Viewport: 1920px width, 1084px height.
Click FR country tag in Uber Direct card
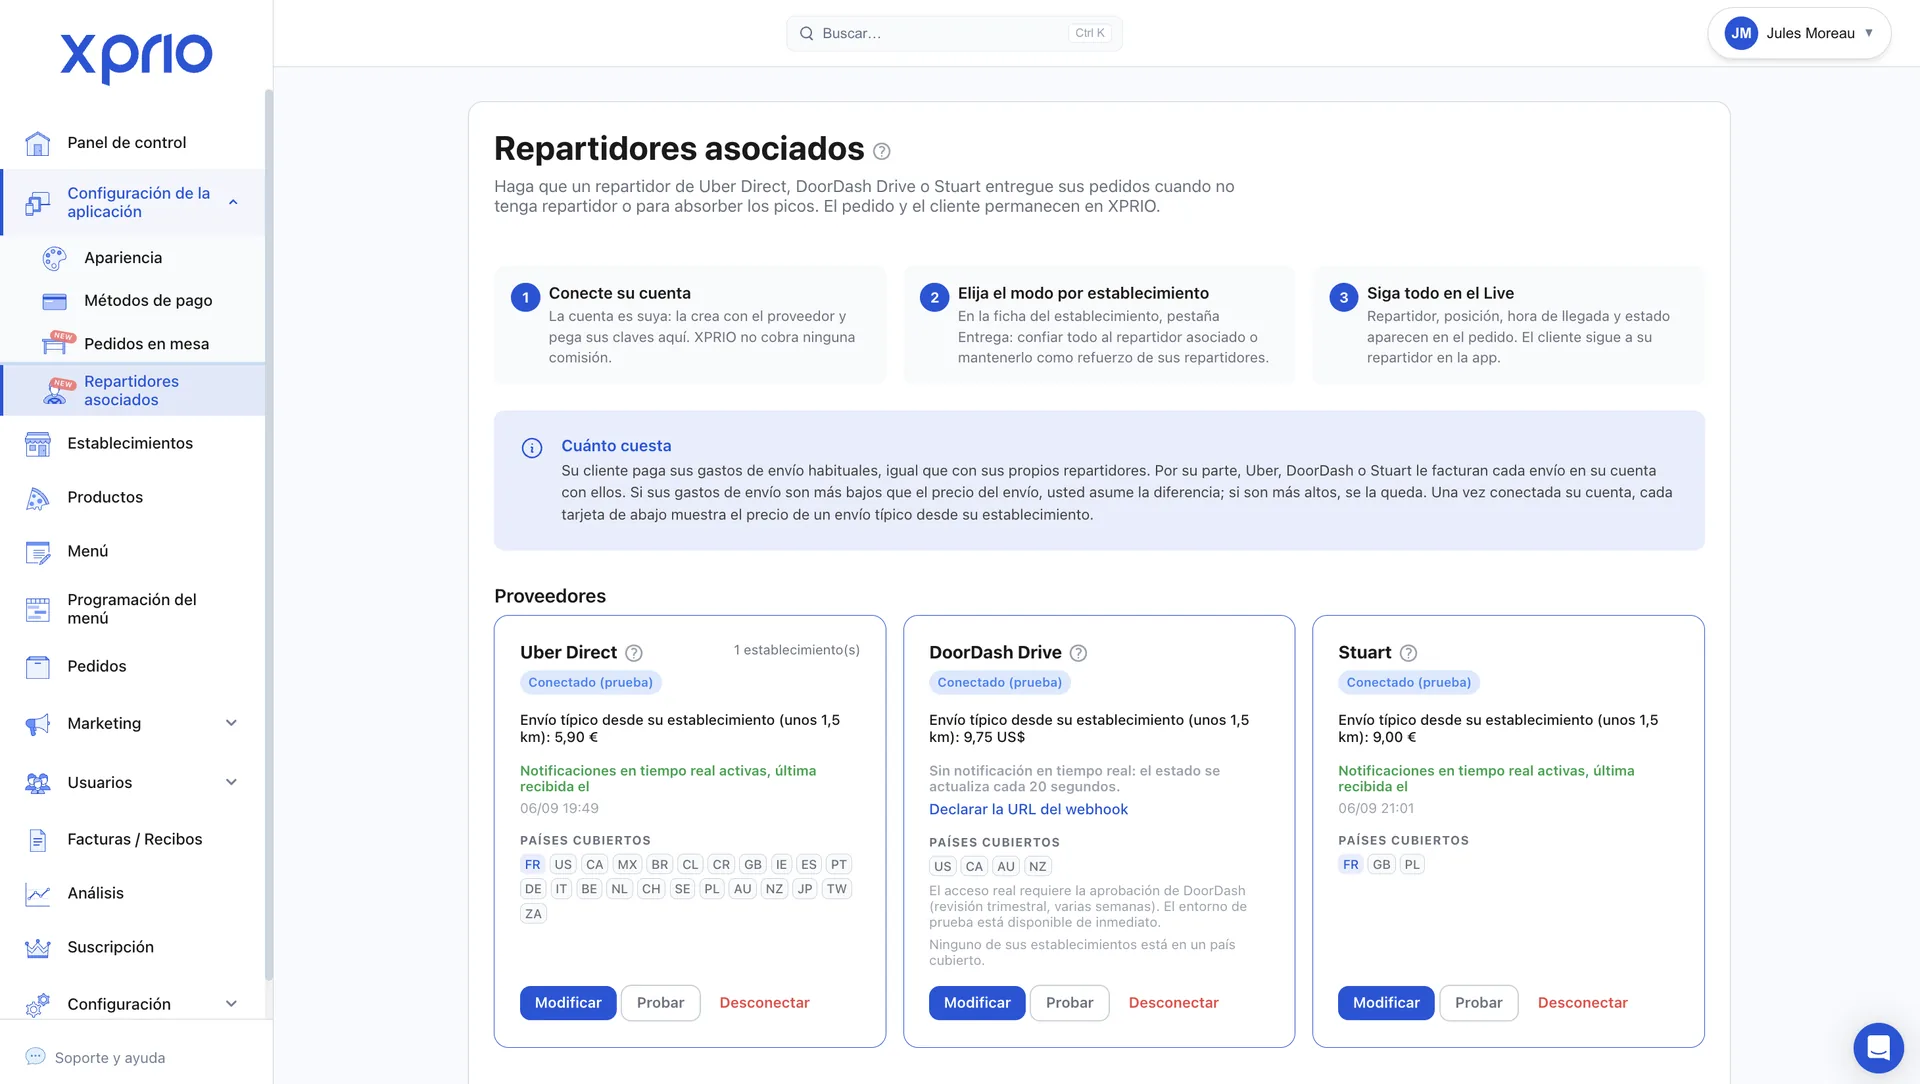532,865
